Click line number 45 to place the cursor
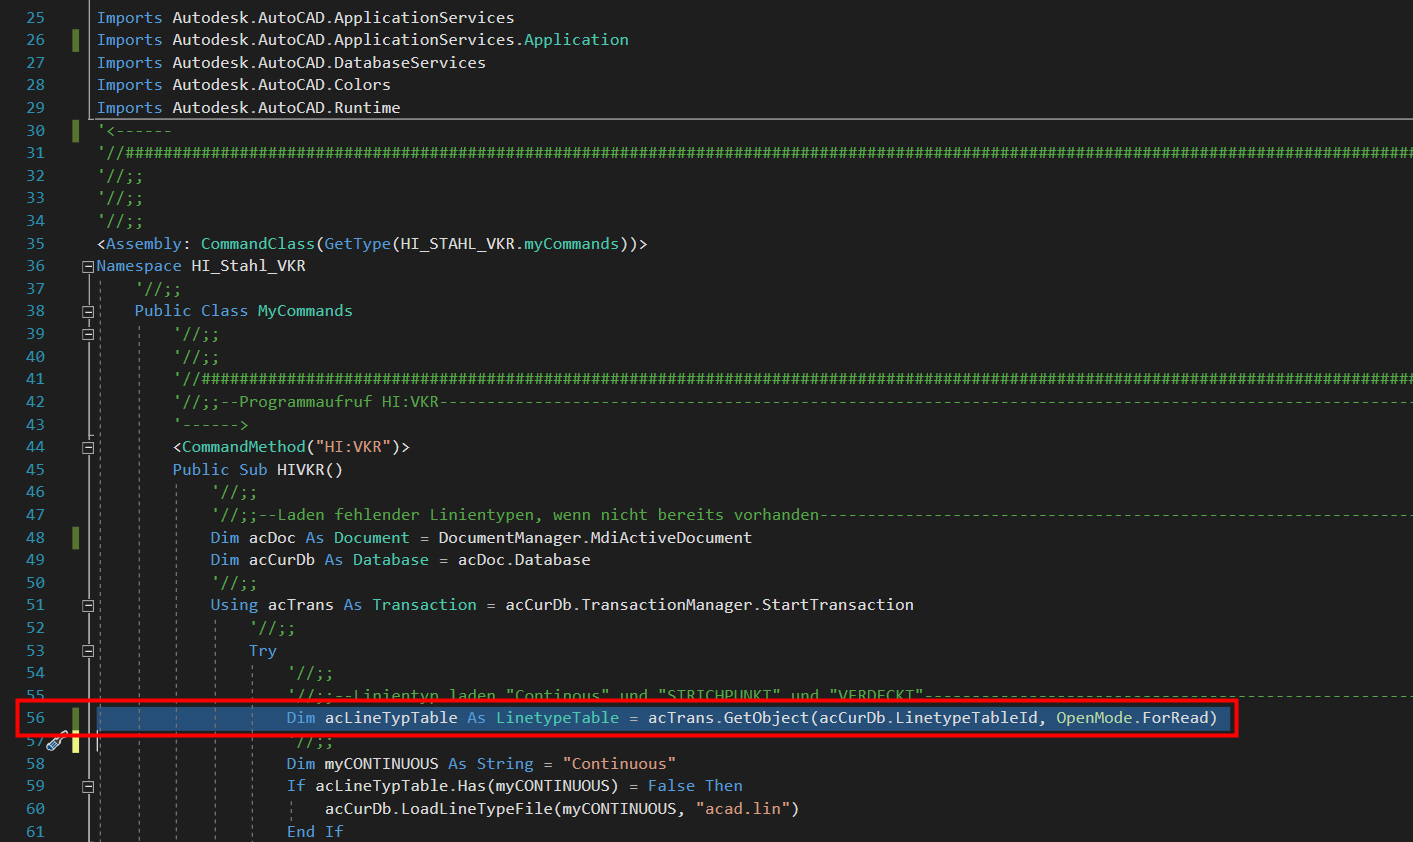This screenshot has height=842, width=1413. (35, 469)
